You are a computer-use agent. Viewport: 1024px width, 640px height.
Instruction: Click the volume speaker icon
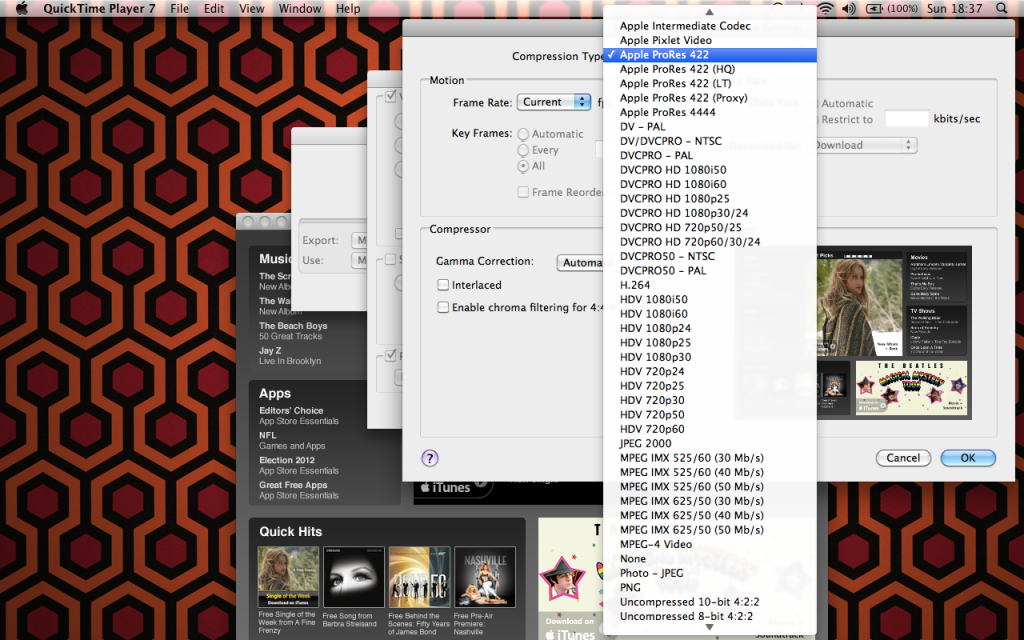pos(849,8)
